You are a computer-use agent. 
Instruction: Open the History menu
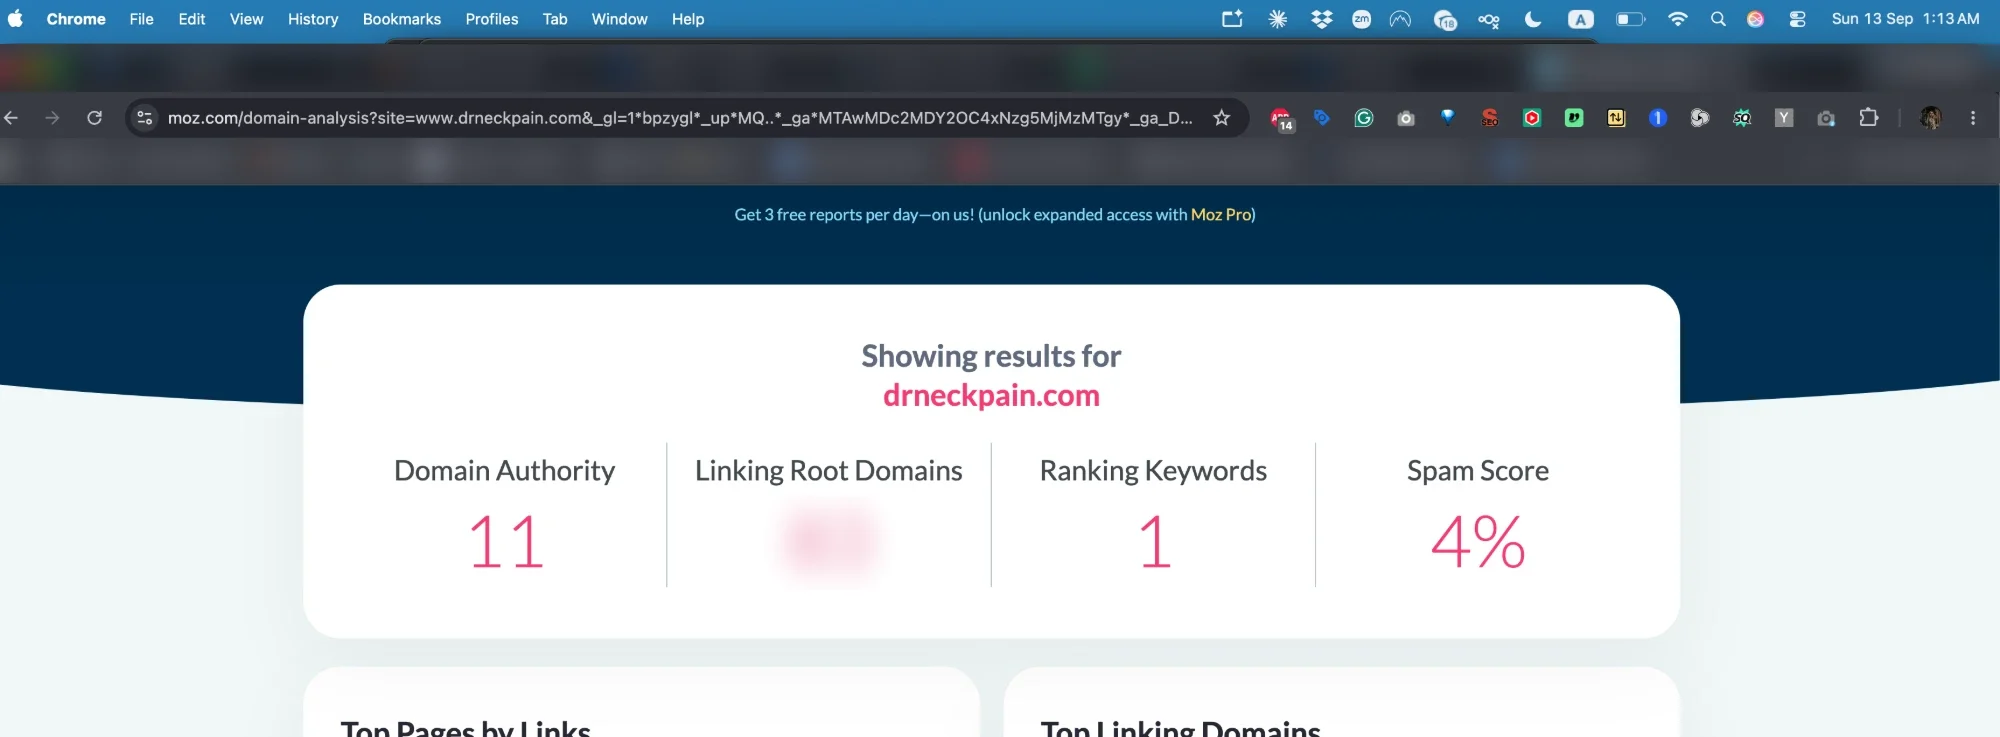pos(313,19)
